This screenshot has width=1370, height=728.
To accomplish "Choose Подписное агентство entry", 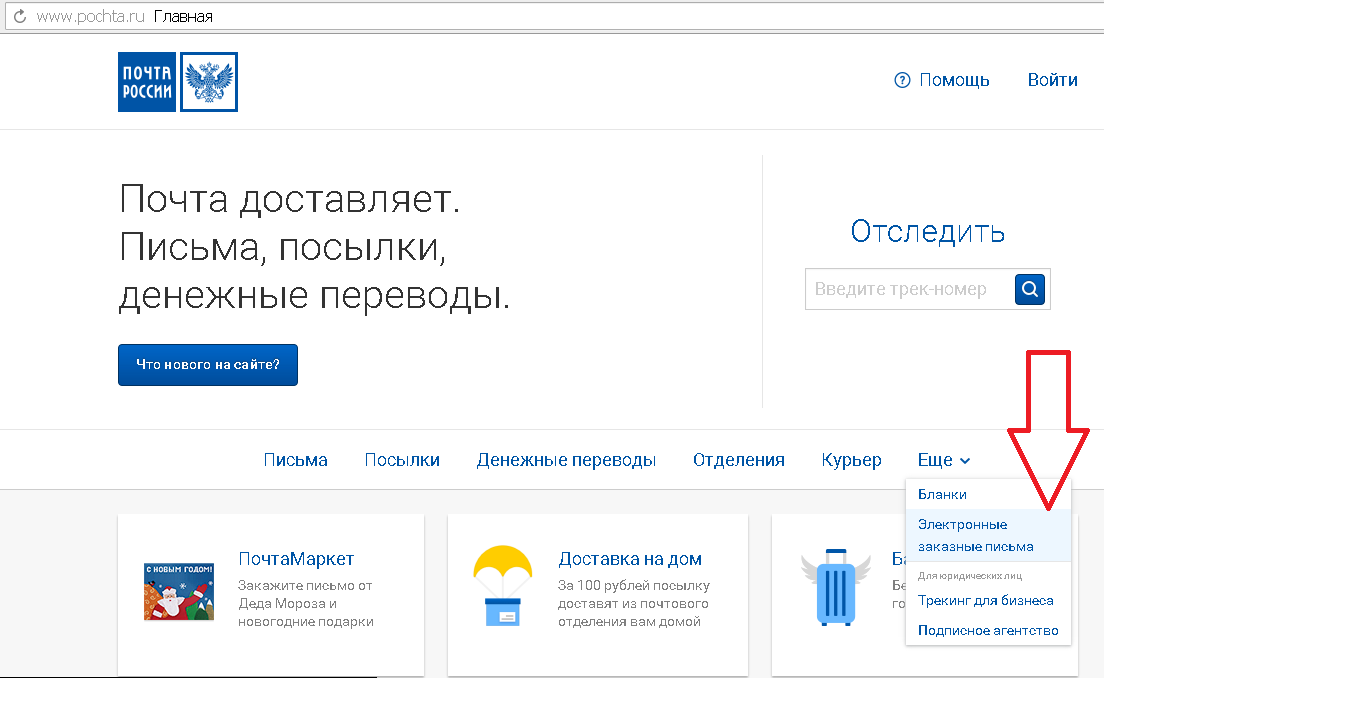I will 988,630.
